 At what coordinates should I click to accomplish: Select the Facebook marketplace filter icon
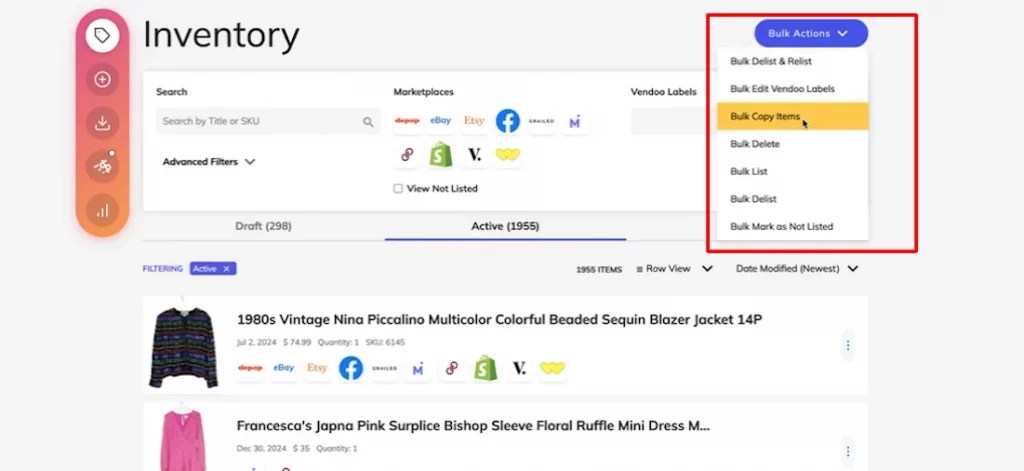(508, 121)
